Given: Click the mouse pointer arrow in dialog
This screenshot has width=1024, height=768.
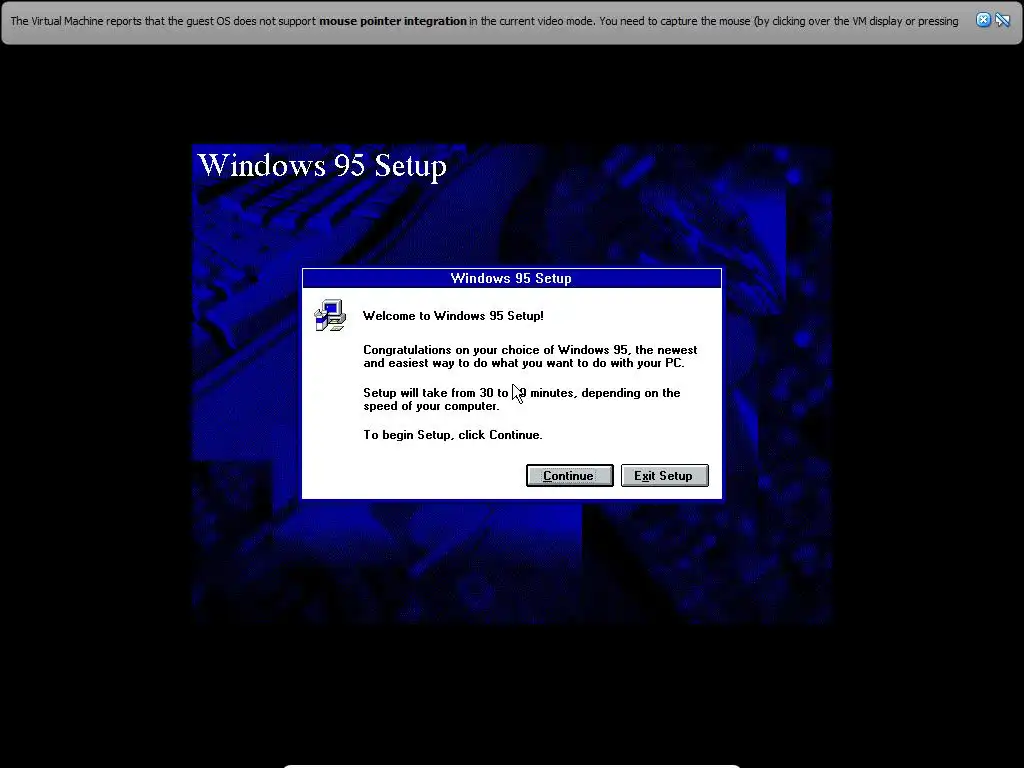Looking at the screenshot, I should (517, 394).
